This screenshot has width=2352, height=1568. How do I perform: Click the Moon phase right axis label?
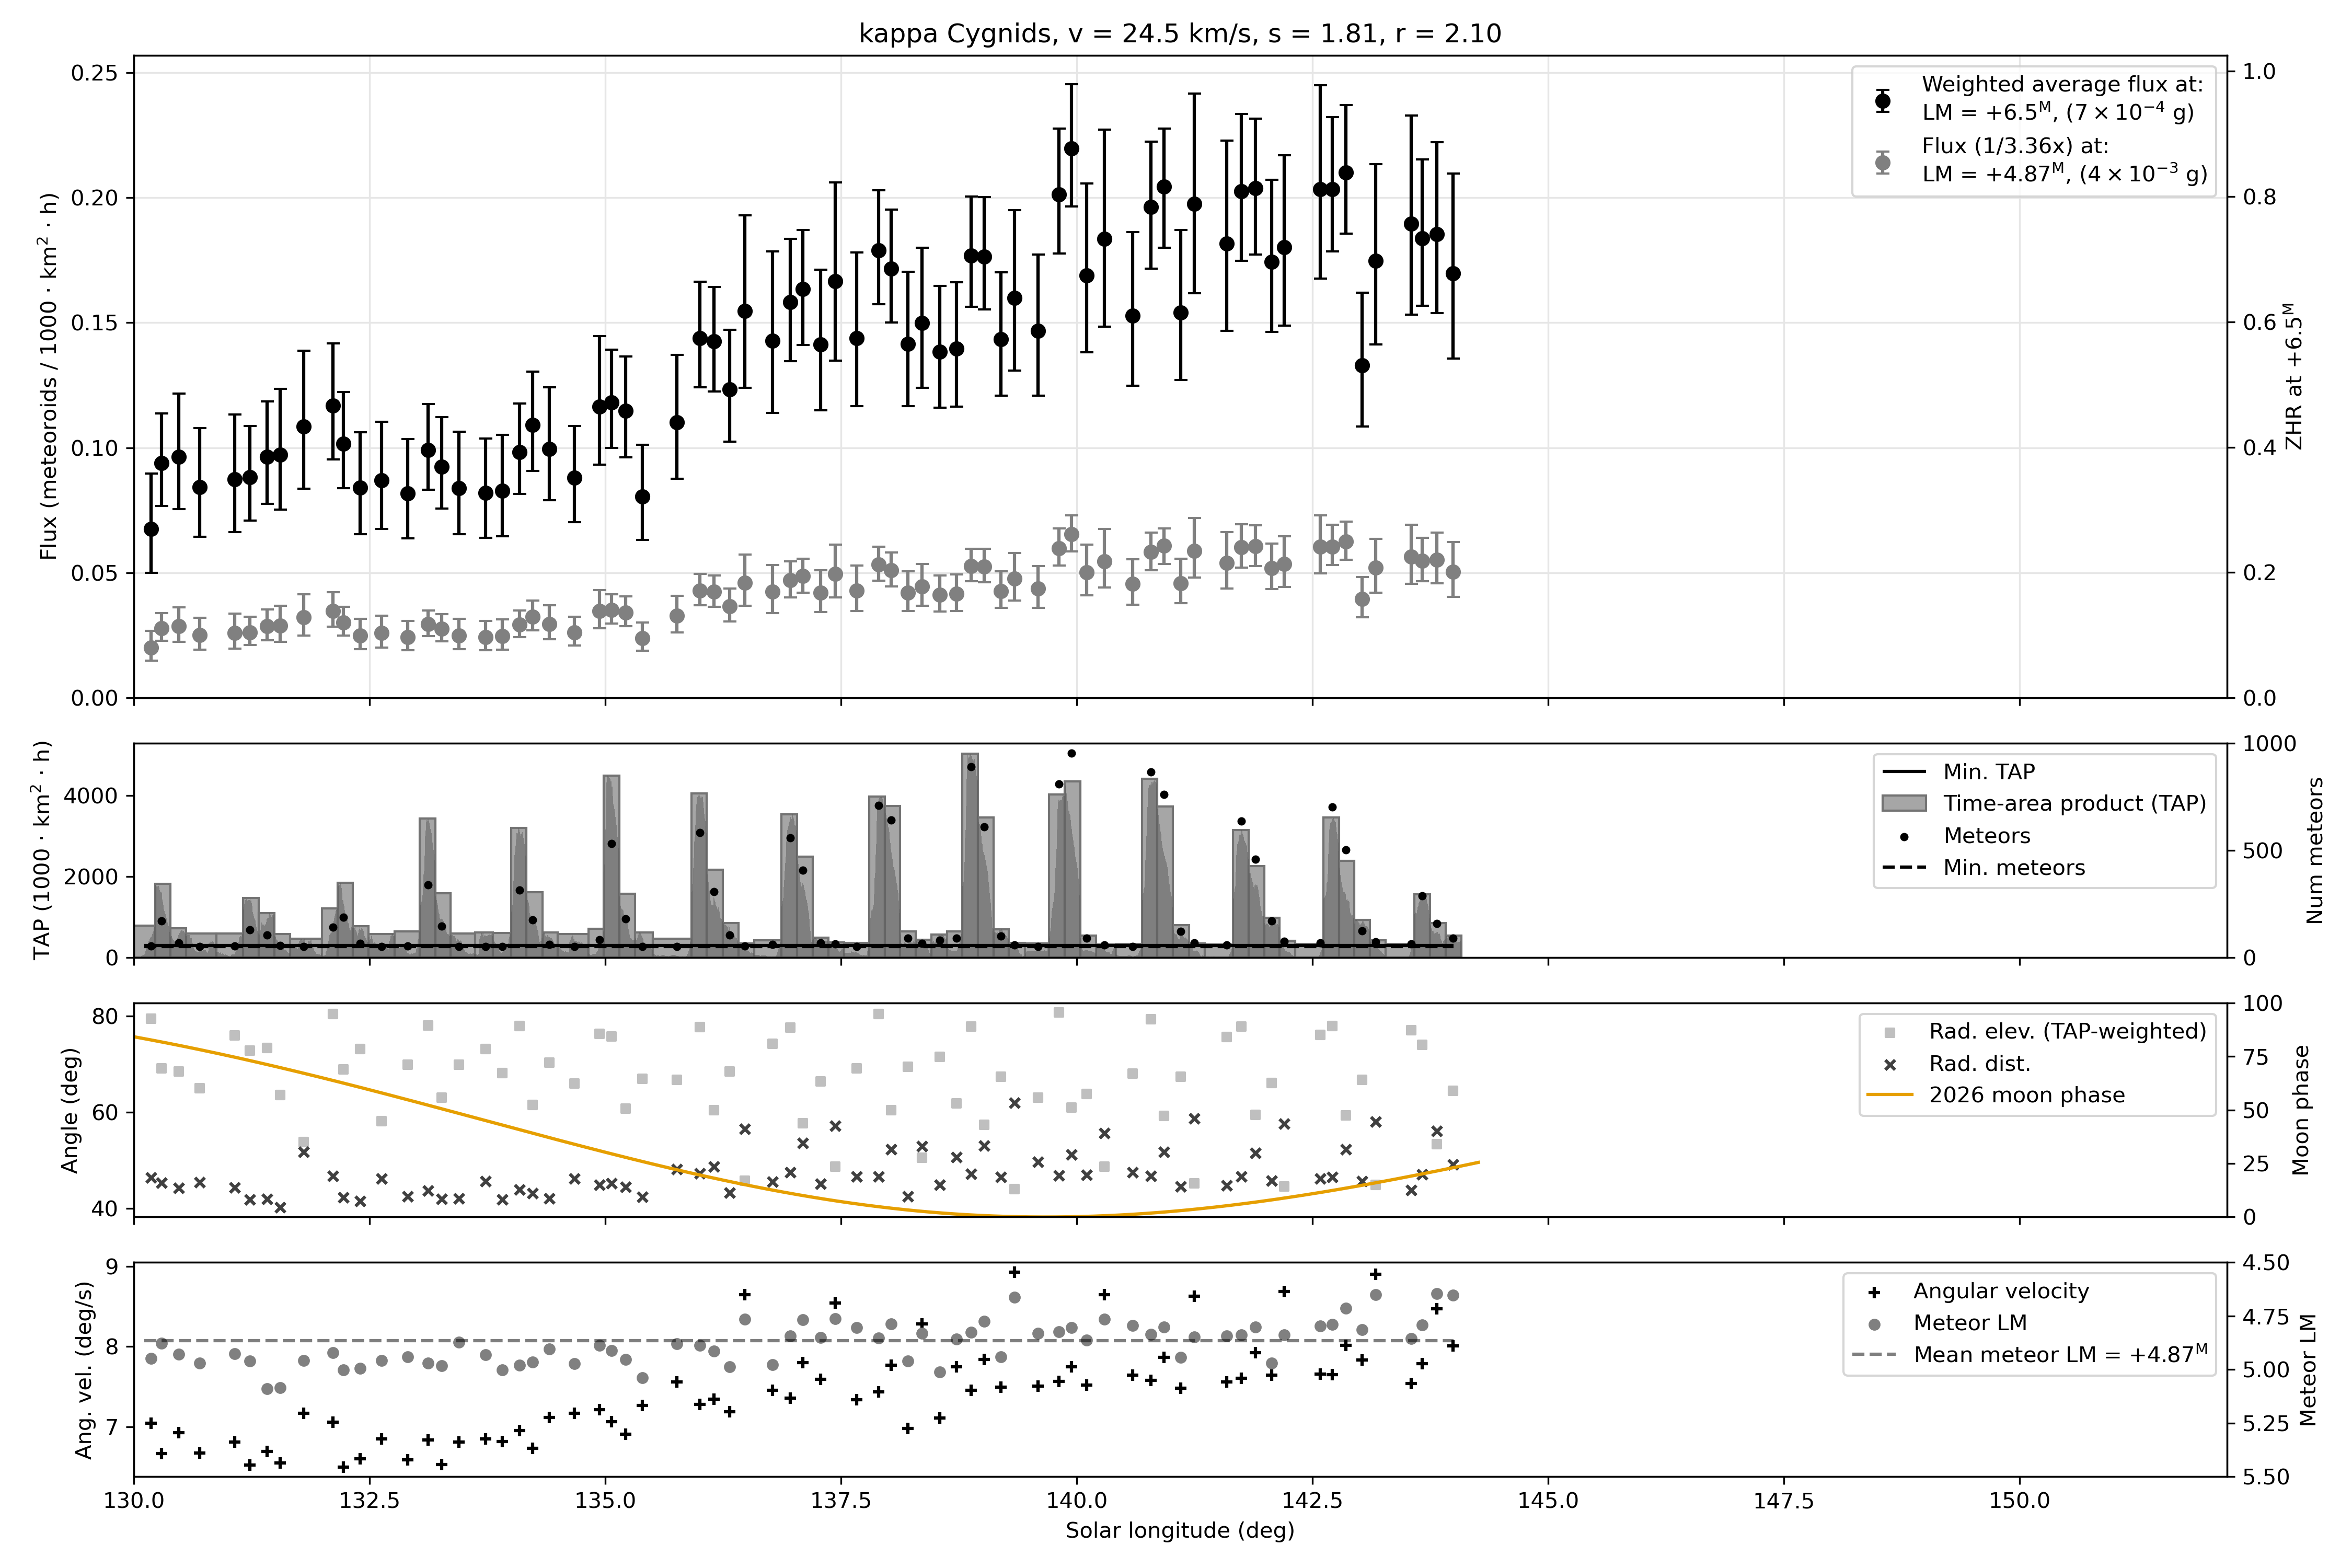point(2301,1110)
